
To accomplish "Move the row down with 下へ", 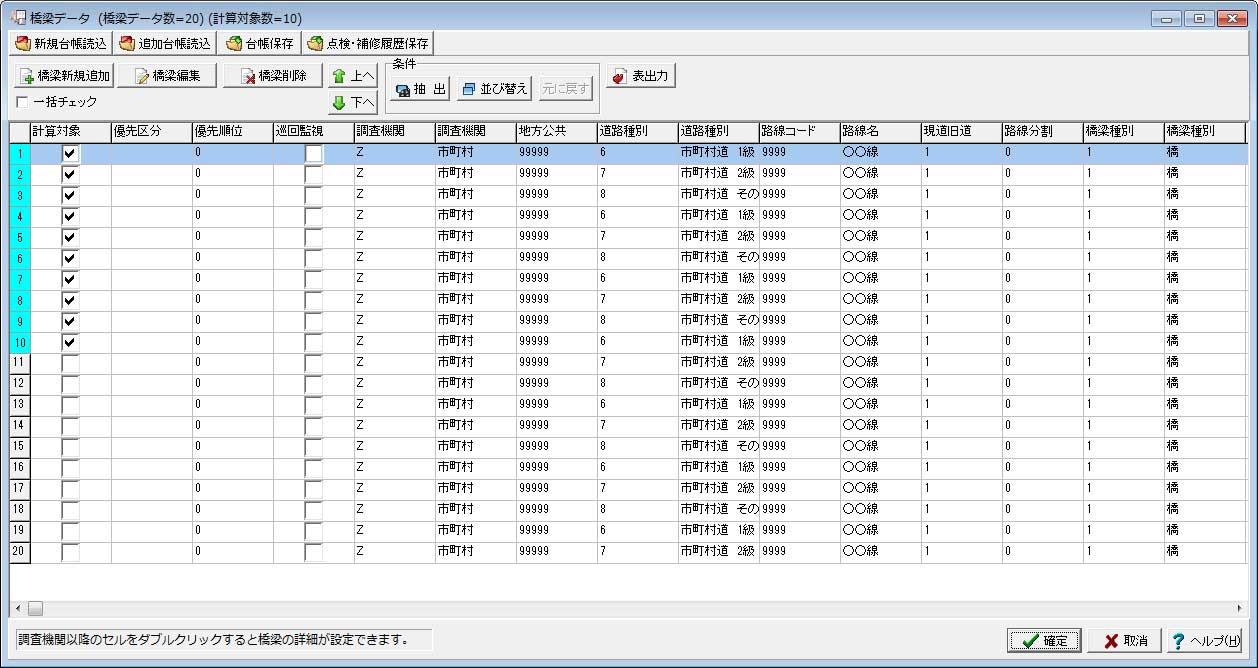I will pos(353,102).
